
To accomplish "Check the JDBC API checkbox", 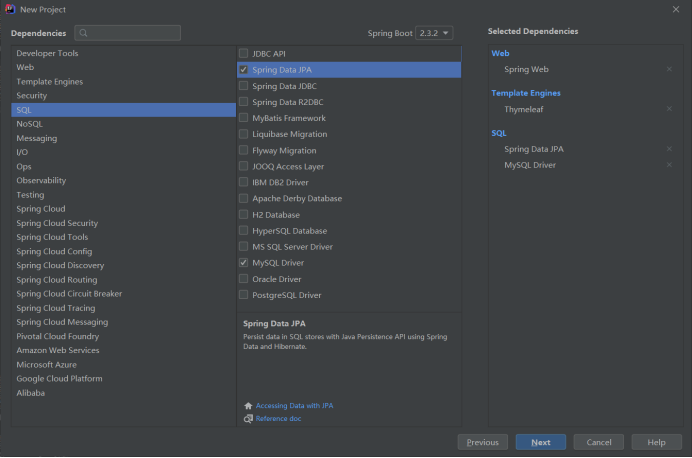I will pyautogui.click(x=243, y=53).
